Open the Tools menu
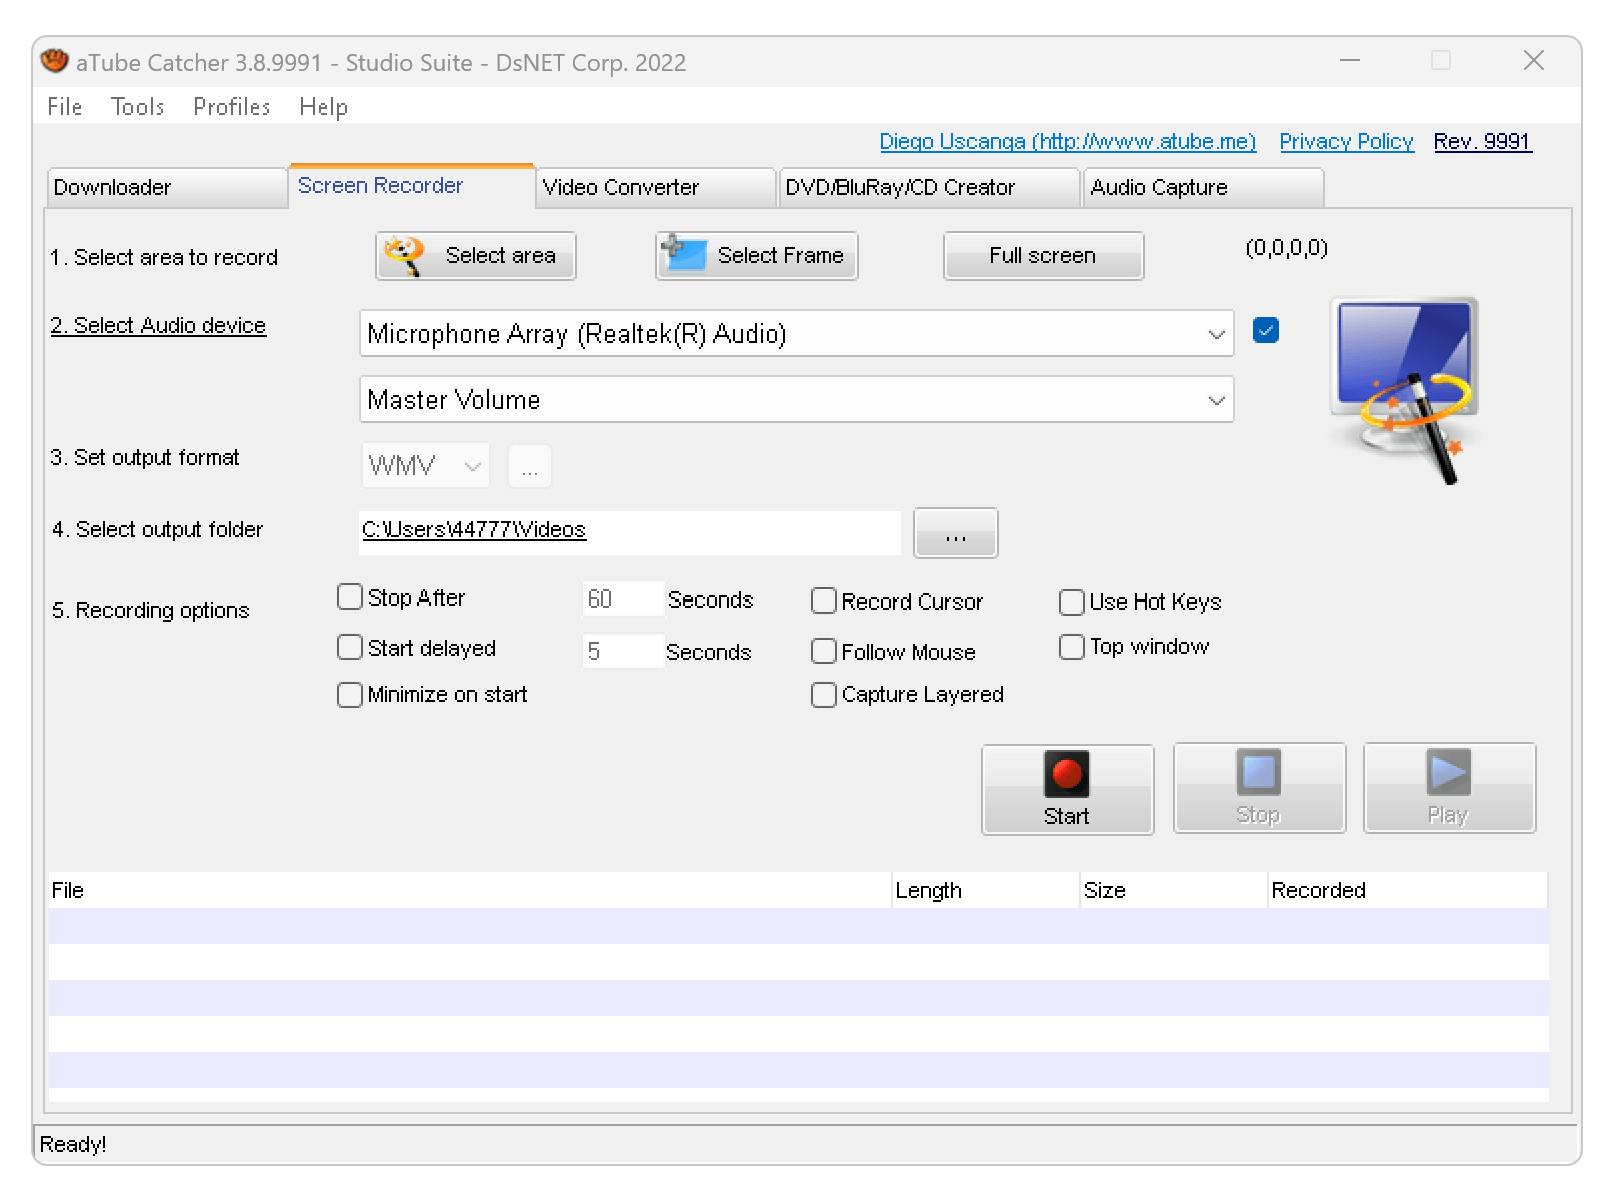 click(138, 107)
